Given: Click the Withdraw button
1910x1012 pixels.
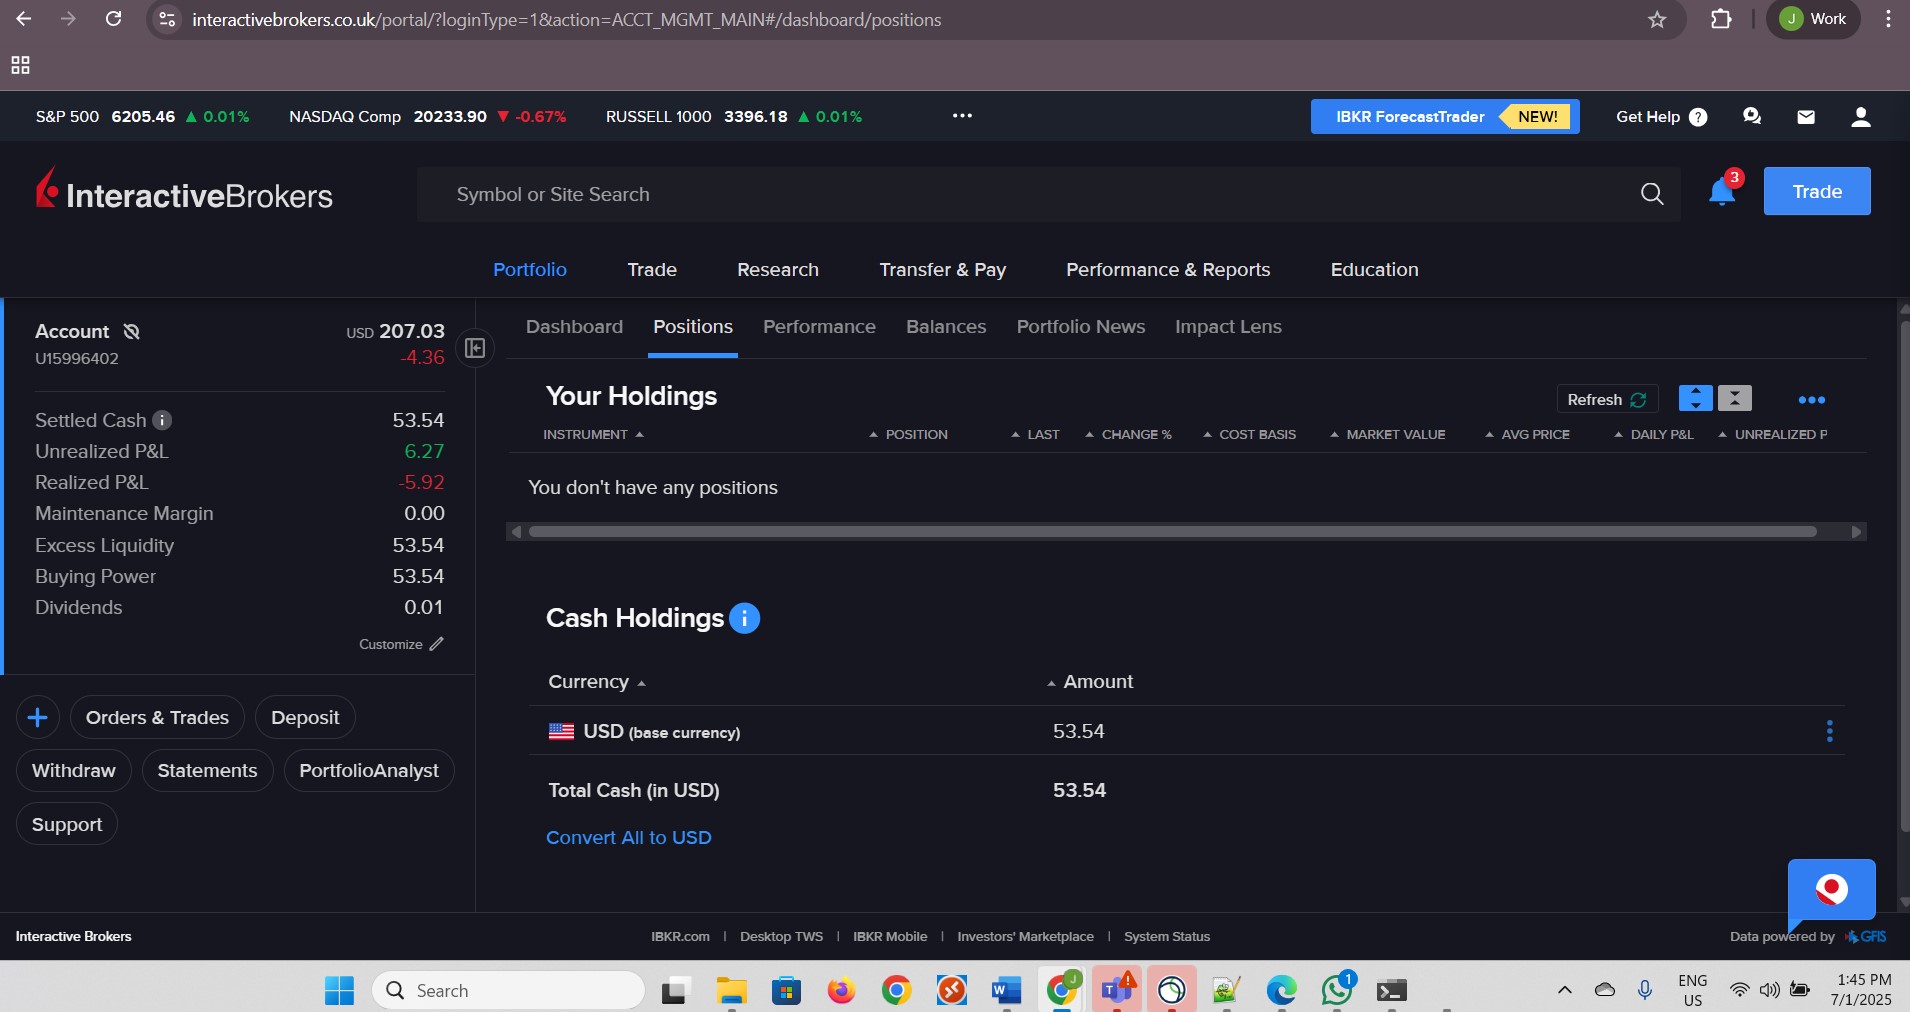Looking at the screenshot, I should tap(74, 770).
